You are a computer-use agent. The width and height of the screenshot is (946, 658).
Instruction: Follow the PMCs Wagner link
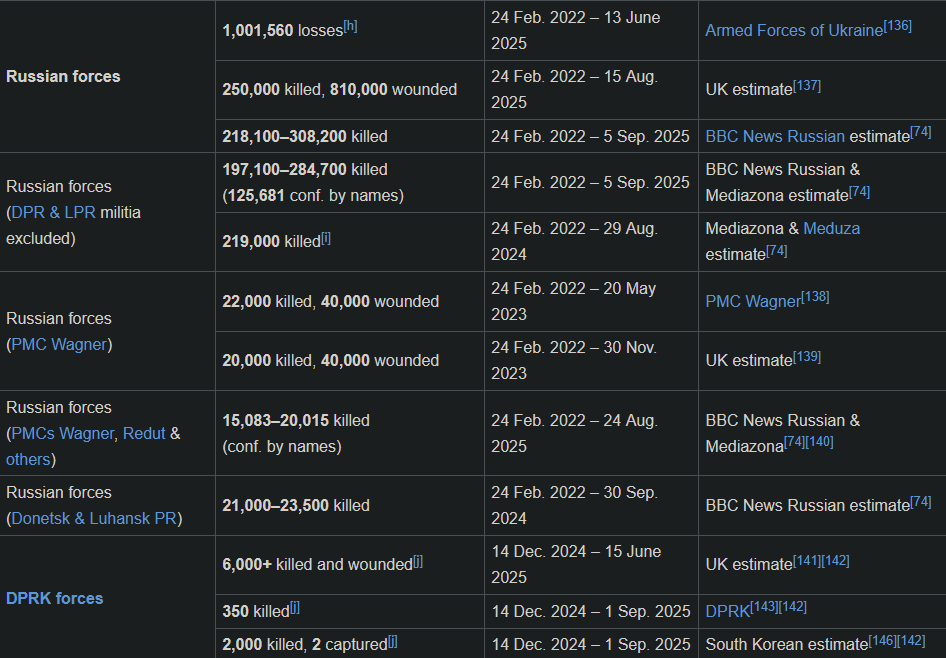(x=62, y=434)
